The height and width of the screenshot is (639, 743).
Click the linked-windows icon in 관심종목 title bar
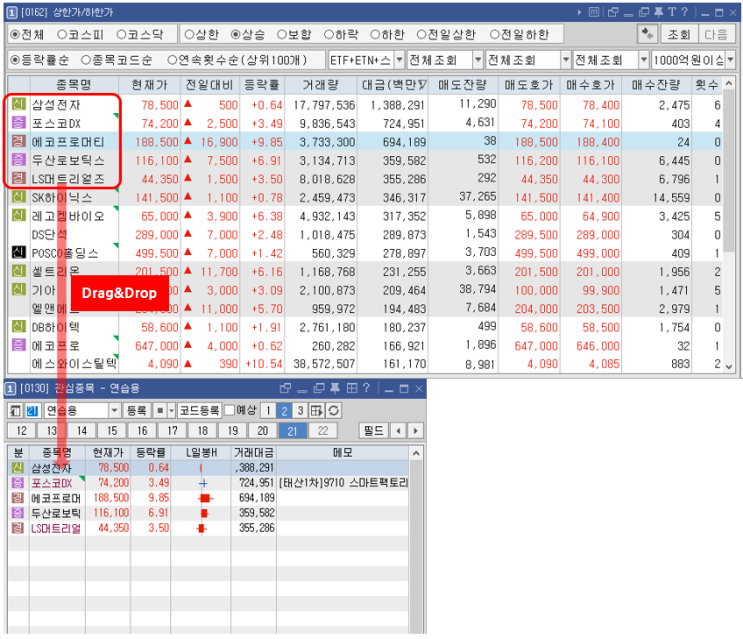pos(285,388)
